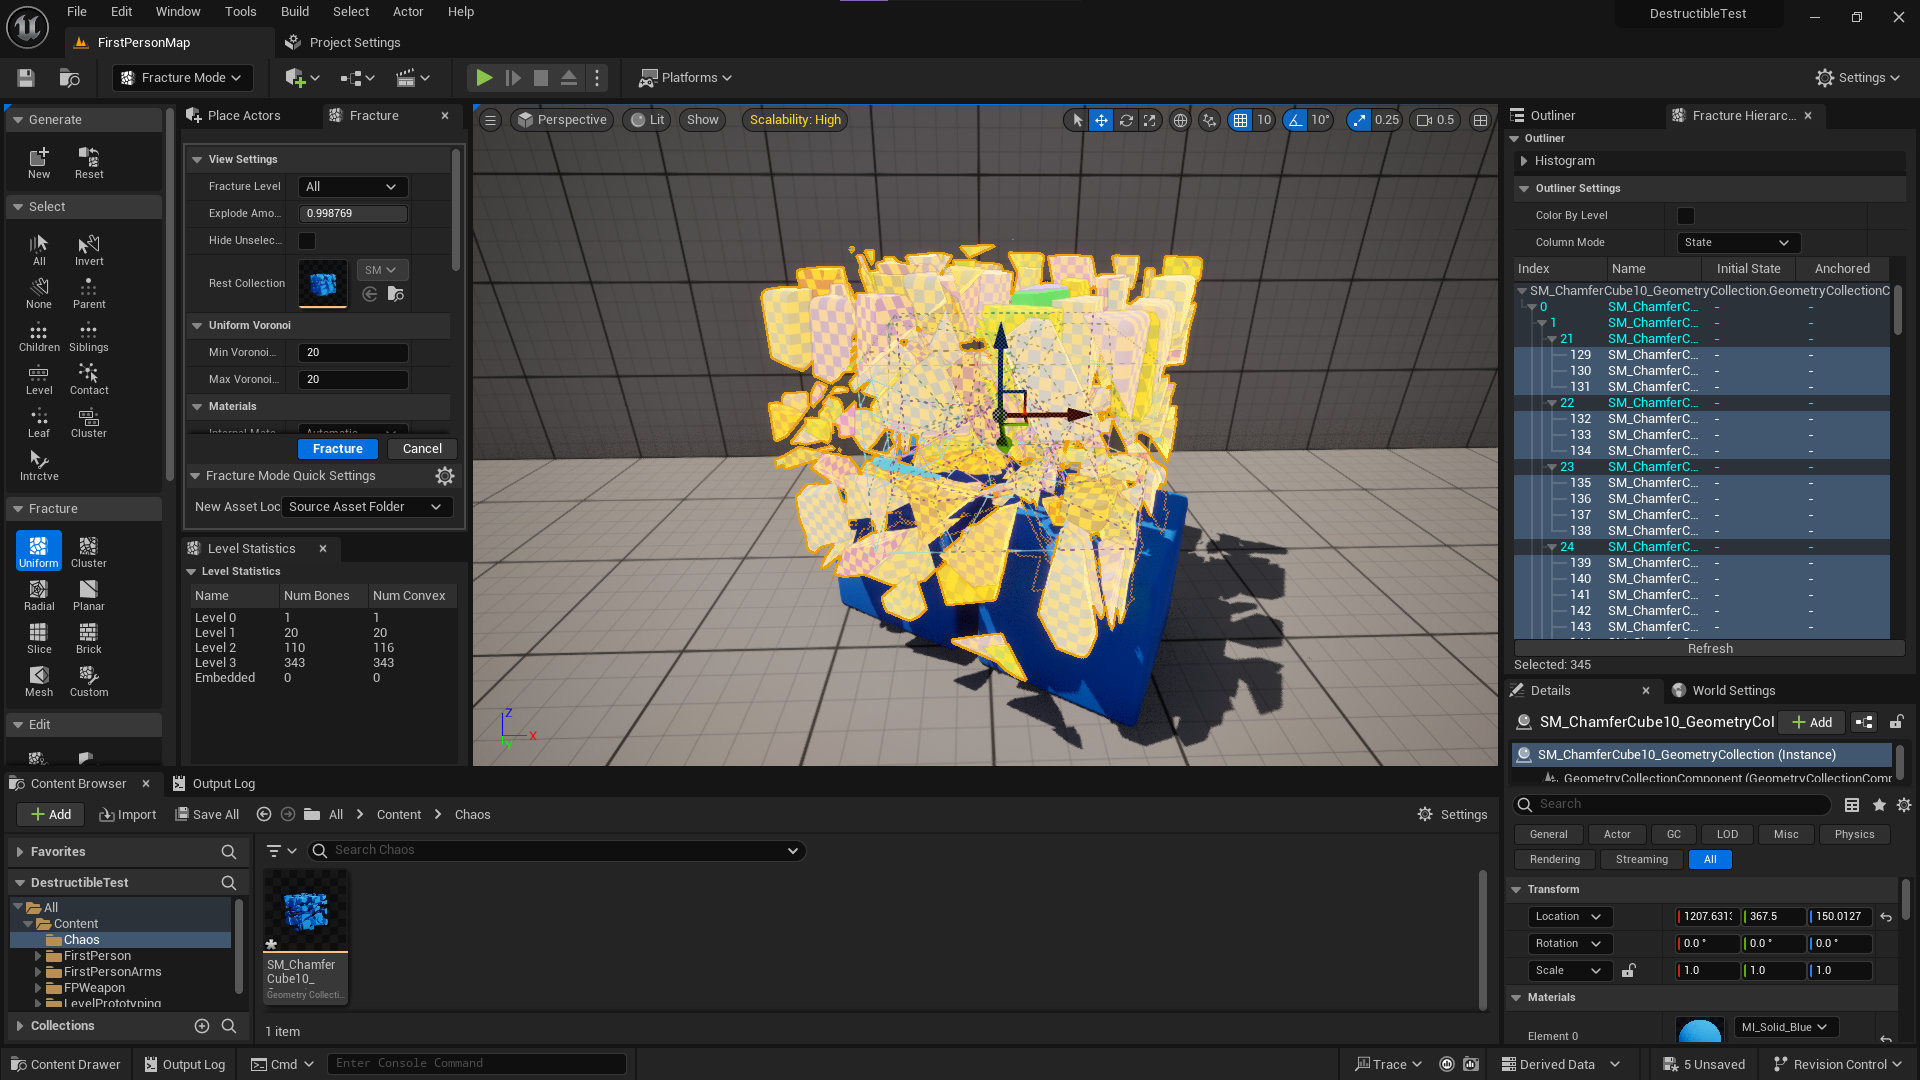Screen dimensions: 1920x1080
Task: Open the Column Mode State dropdown
Action: point(1738,243)
